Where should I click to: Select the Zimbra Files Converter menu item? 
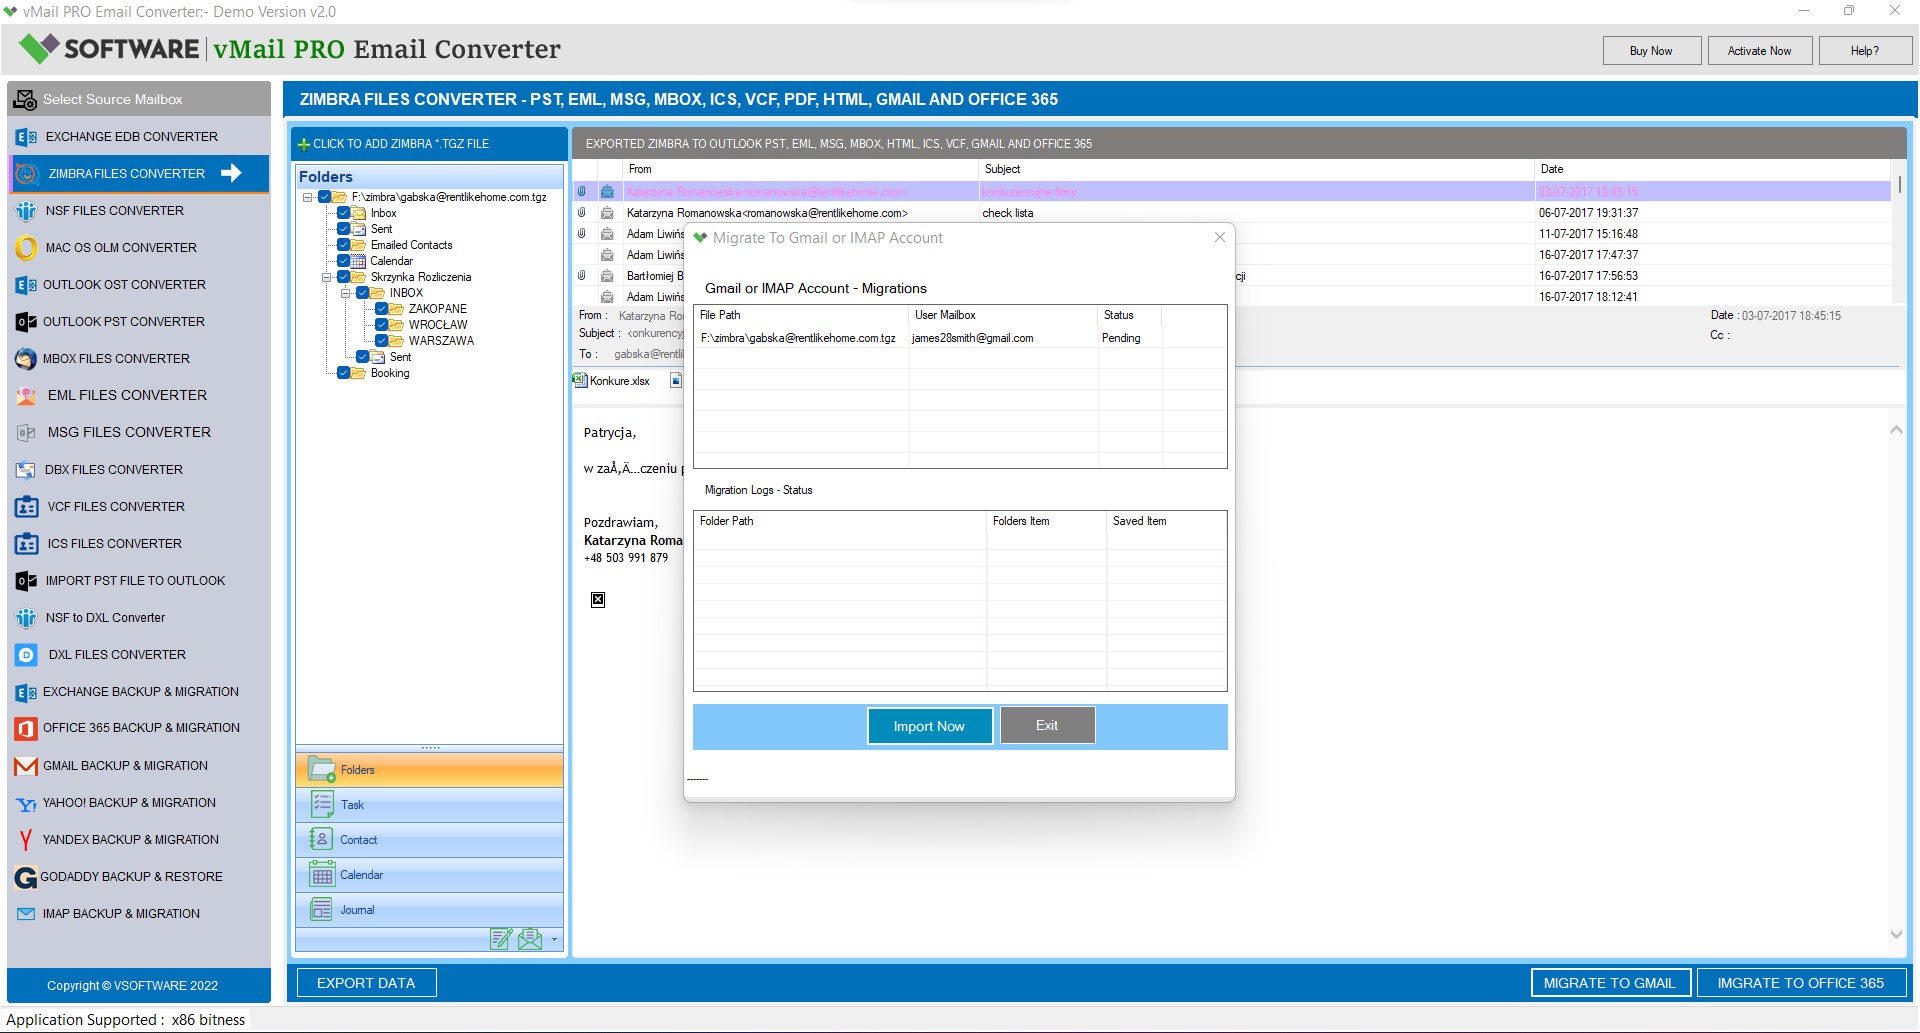click(x=139, y=174)
